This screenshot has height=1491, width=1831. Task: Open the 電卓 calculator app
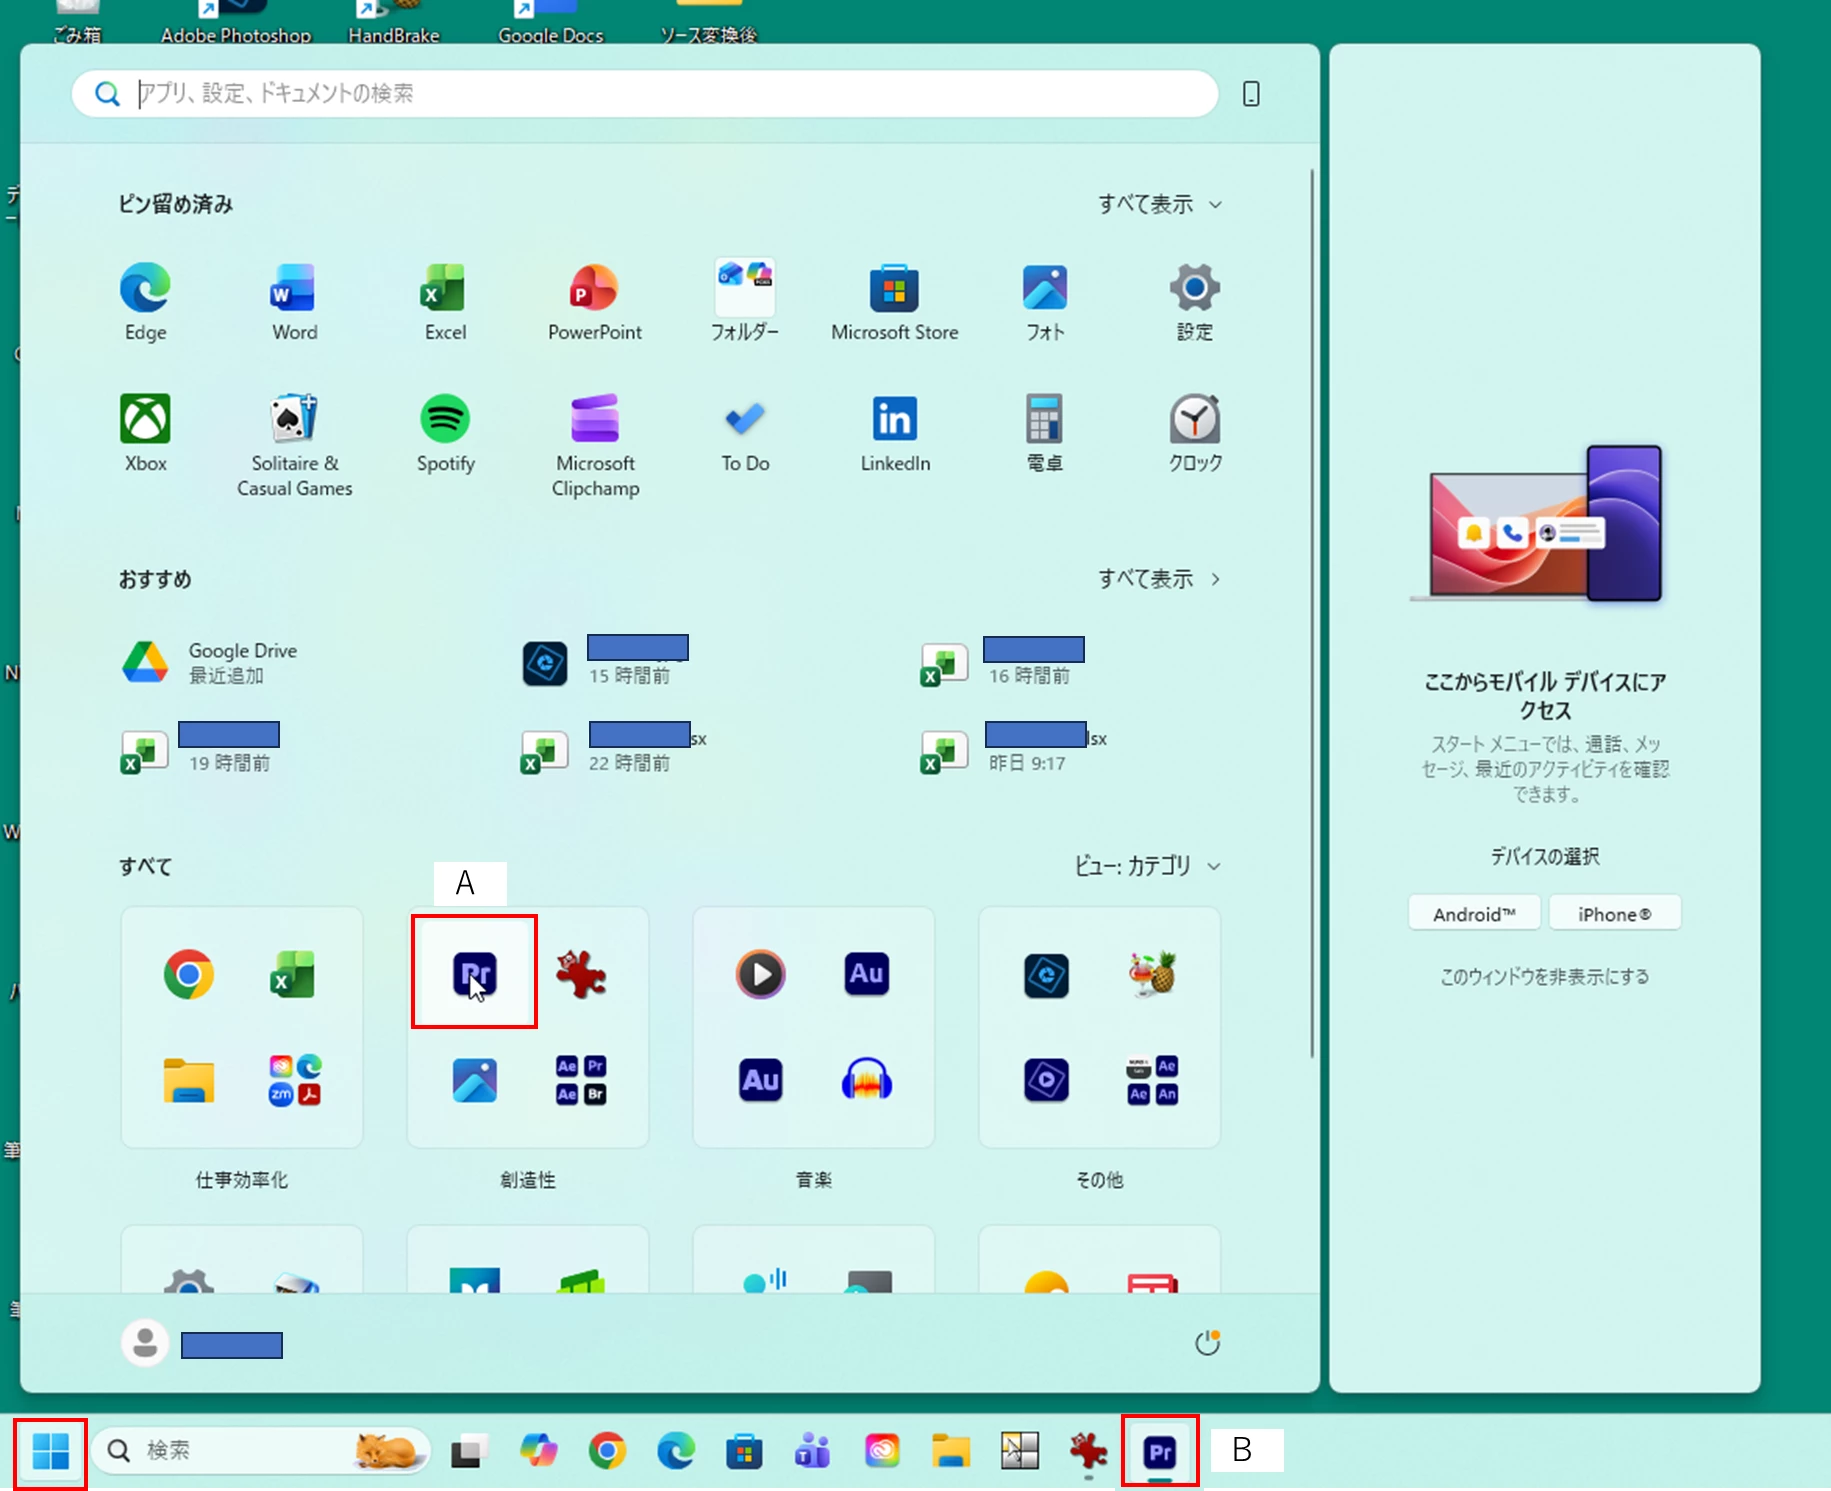[1045, 433]
